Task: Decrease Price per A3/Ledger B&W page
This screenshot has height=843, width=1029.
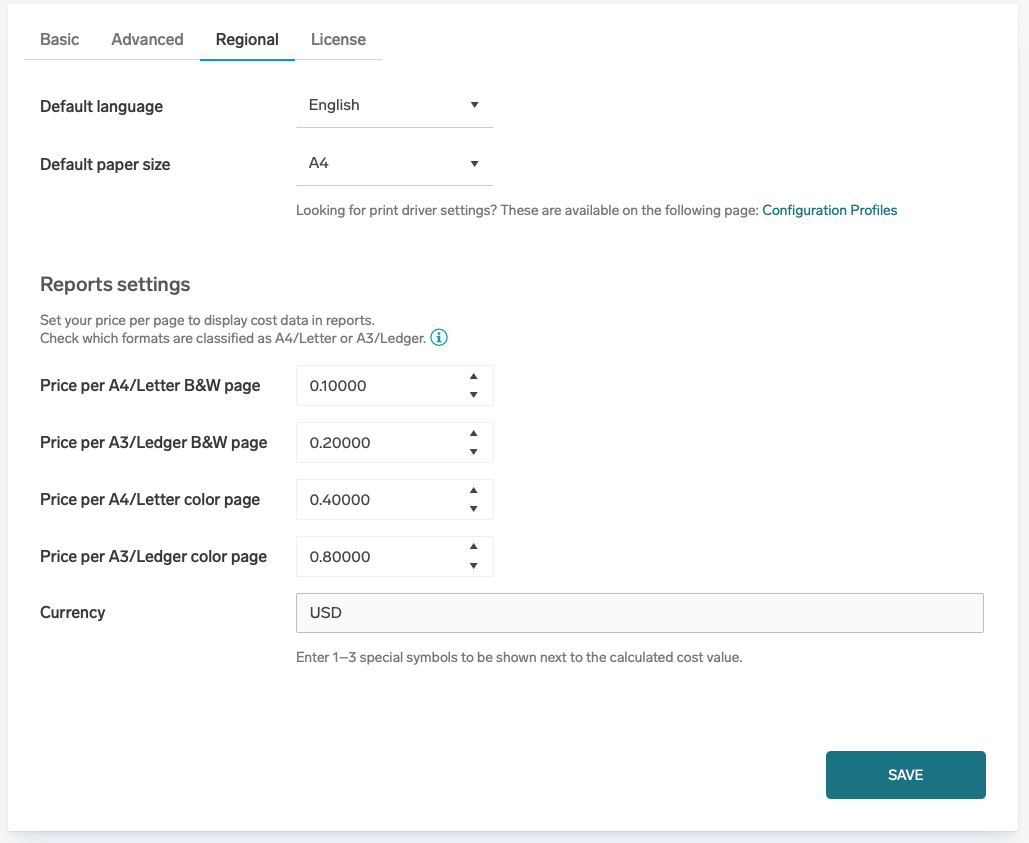Action: (474, 452)
